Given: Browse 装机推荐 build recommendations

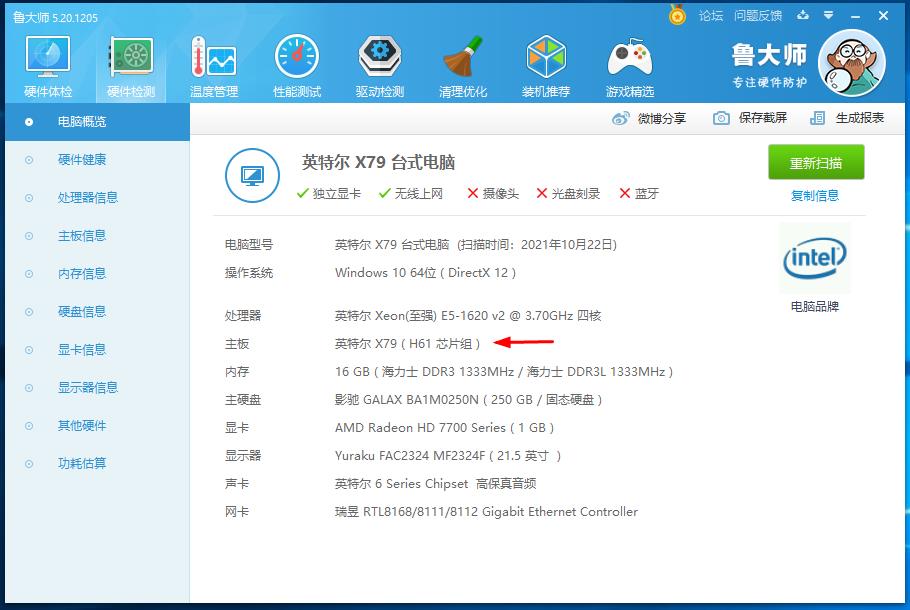Looking at the screenshot, I should coord(546,64).
